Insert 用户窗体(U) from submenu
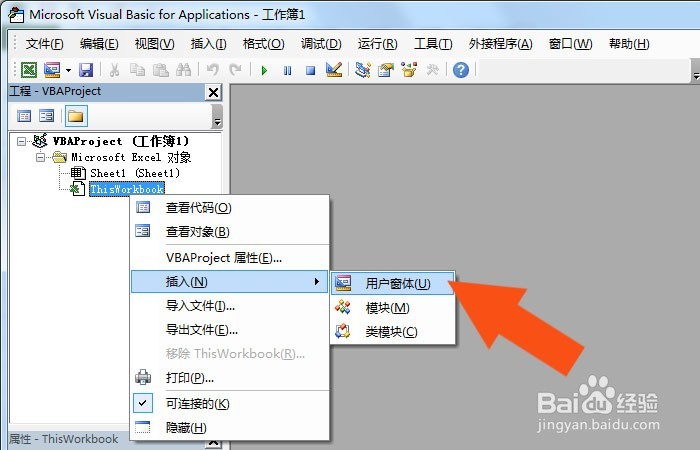700x450 pixels. tap(392, 283)
